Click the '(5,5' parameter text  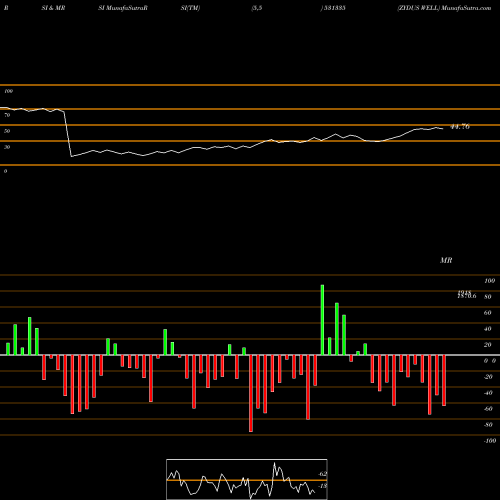pyautogui.click(x=257, y=8)
